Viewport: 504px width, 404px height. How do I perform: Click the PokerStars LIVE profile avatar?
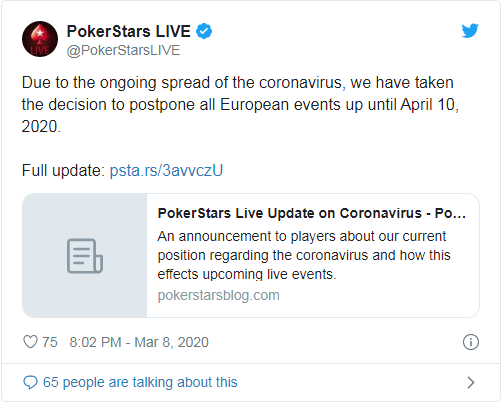[x=40, y=39]
